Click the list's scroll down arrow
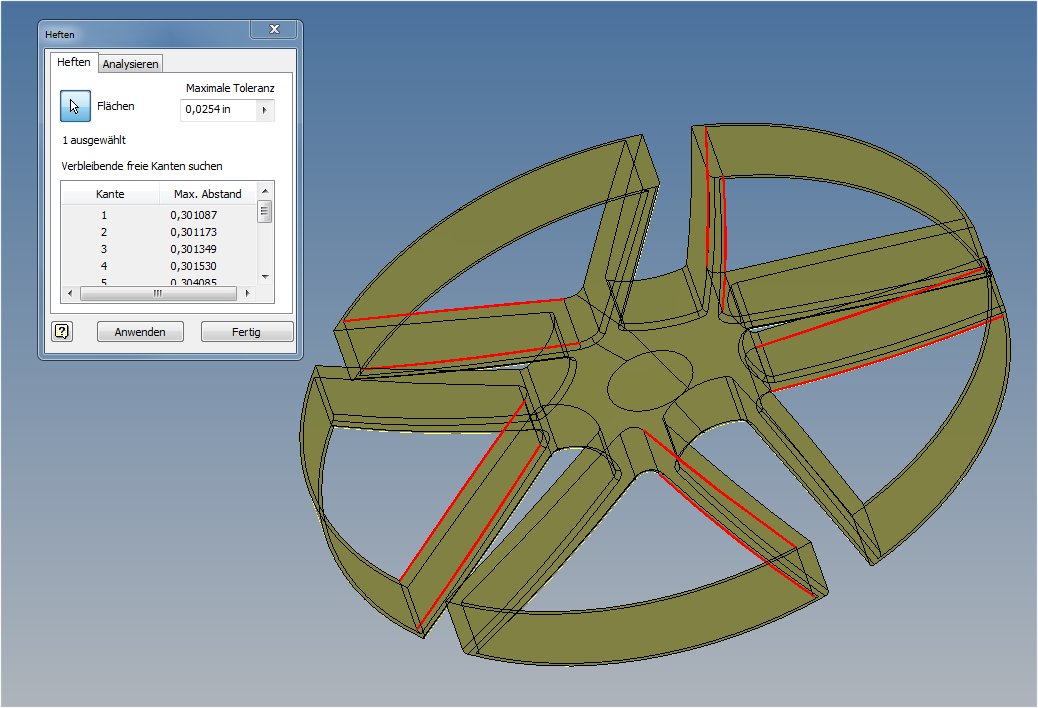The height and width of the screenshot is (708, 1038). tap(265, 277)
